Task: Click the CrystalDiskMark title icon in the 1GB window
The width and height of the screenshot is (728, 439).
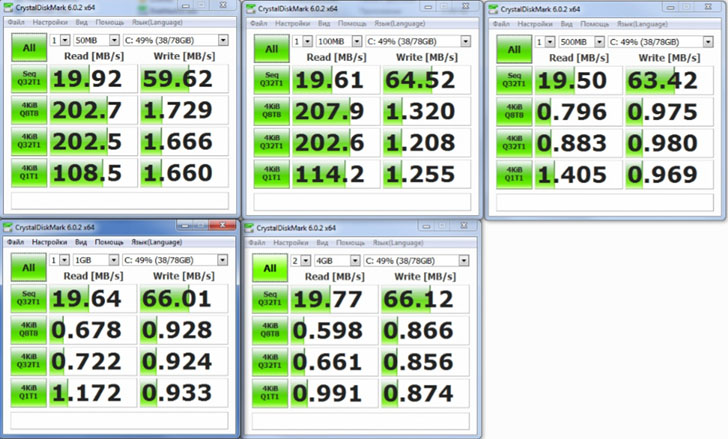Action: [x=7, y=227]
